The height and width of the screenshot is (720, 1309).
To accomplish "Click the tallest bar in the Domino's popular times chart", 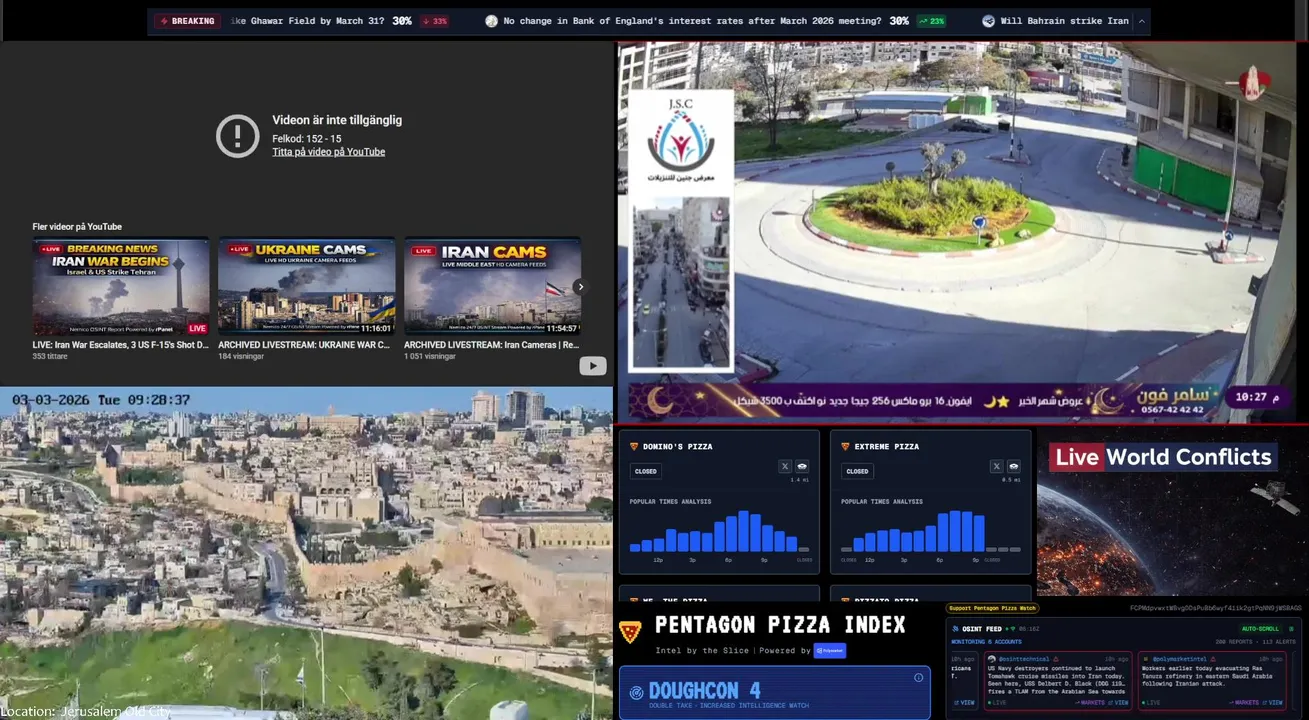I will [743, 531].
